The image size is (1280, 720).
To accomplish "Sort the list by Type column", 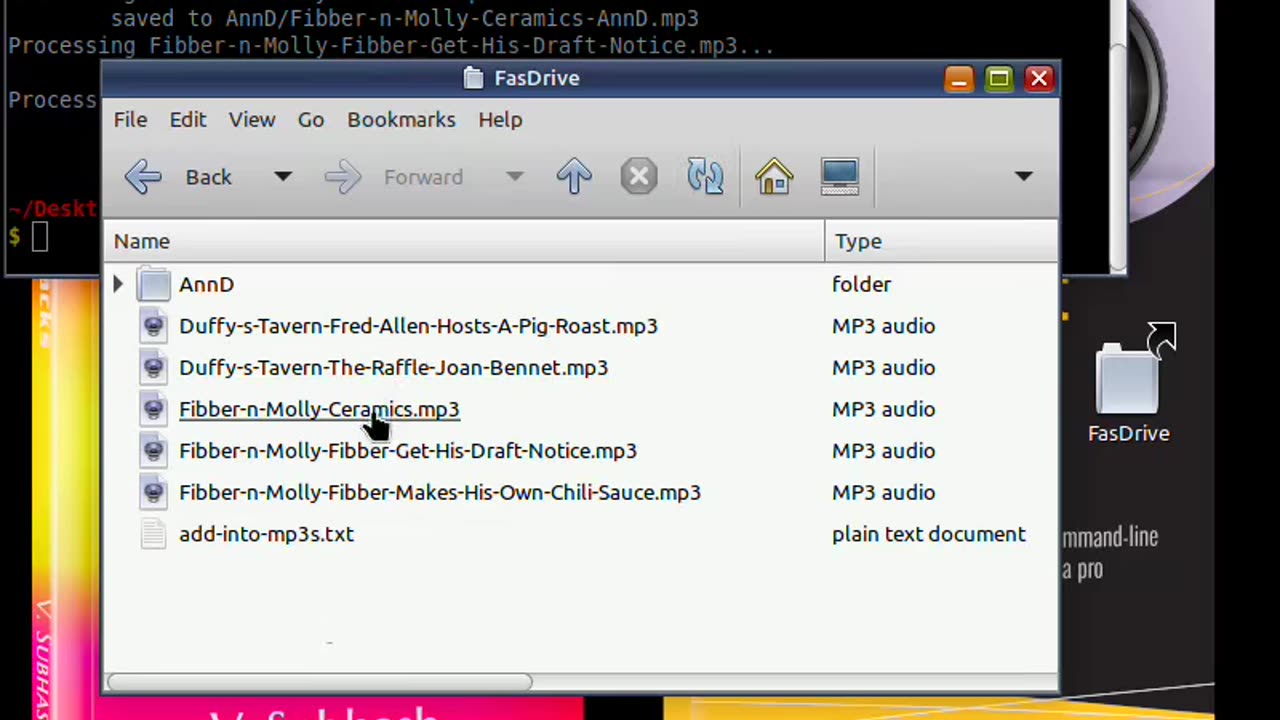I will [941, 241].
